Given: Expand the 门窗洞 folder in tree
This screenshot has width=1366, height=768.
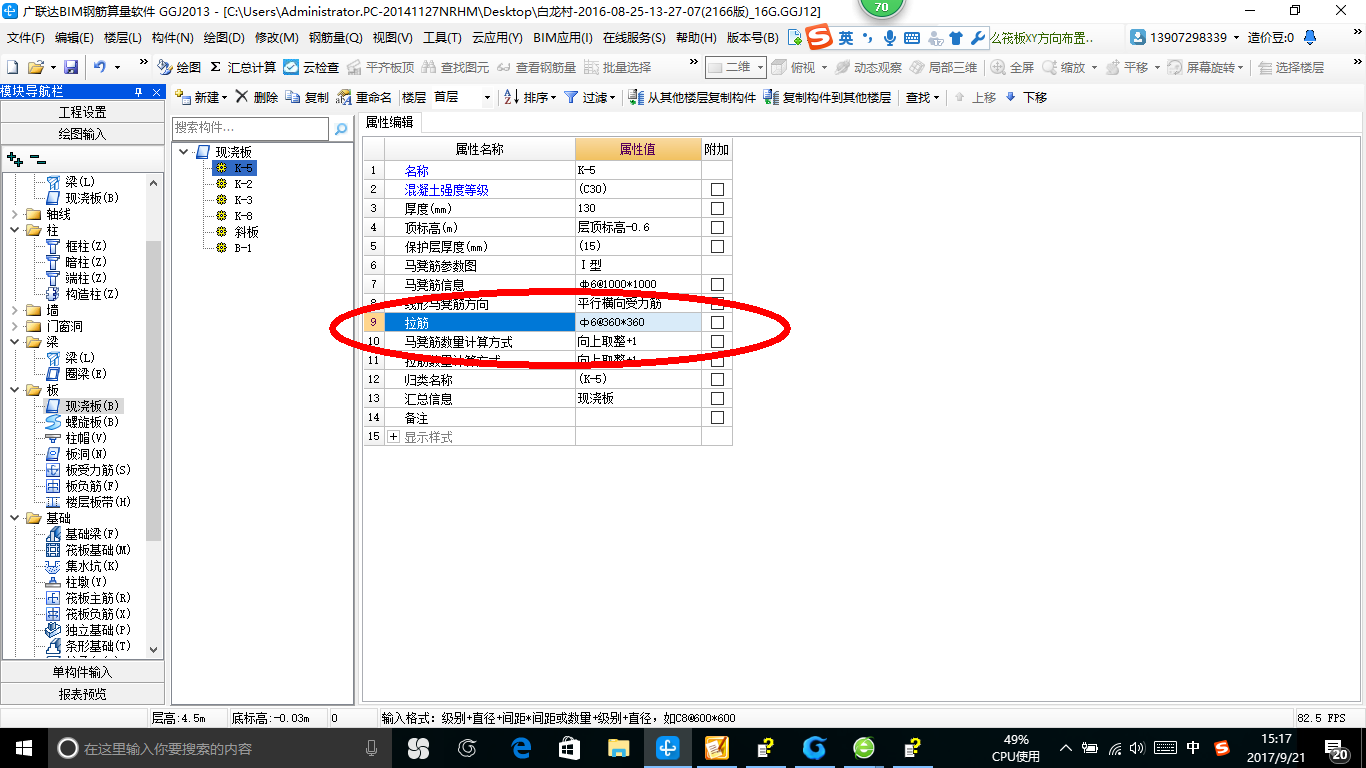Looking at the screenshot, I should [14, 326].
